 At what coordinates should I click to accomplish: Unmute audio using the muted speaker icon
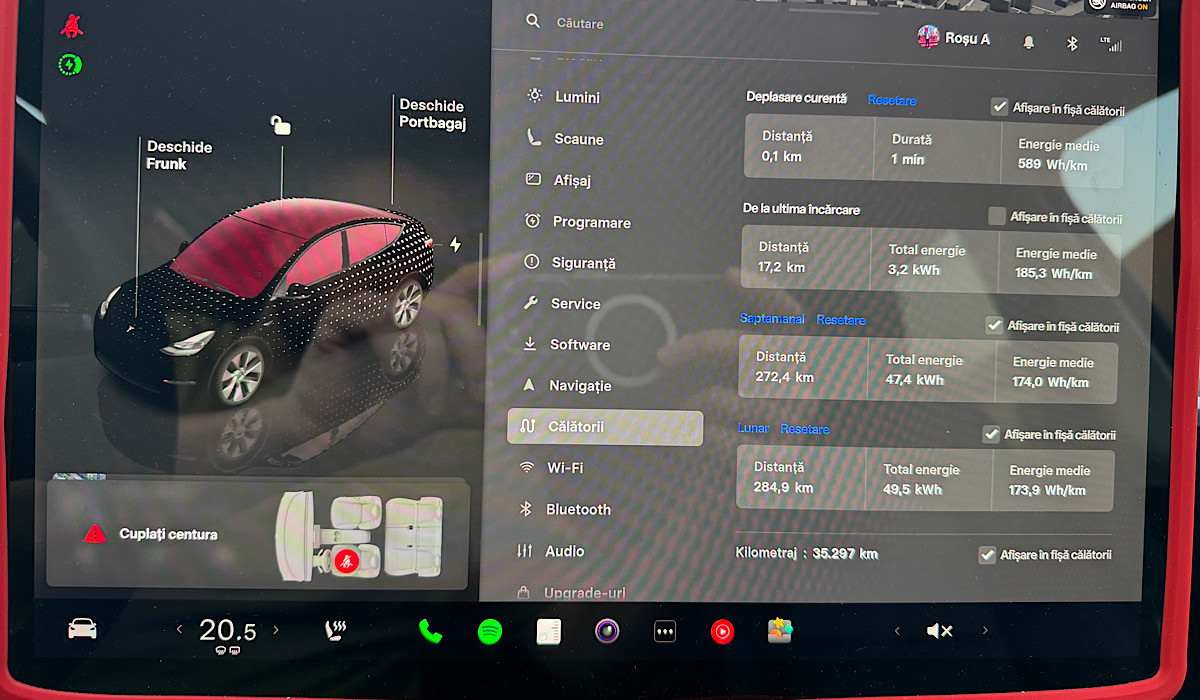click(939, 631)
